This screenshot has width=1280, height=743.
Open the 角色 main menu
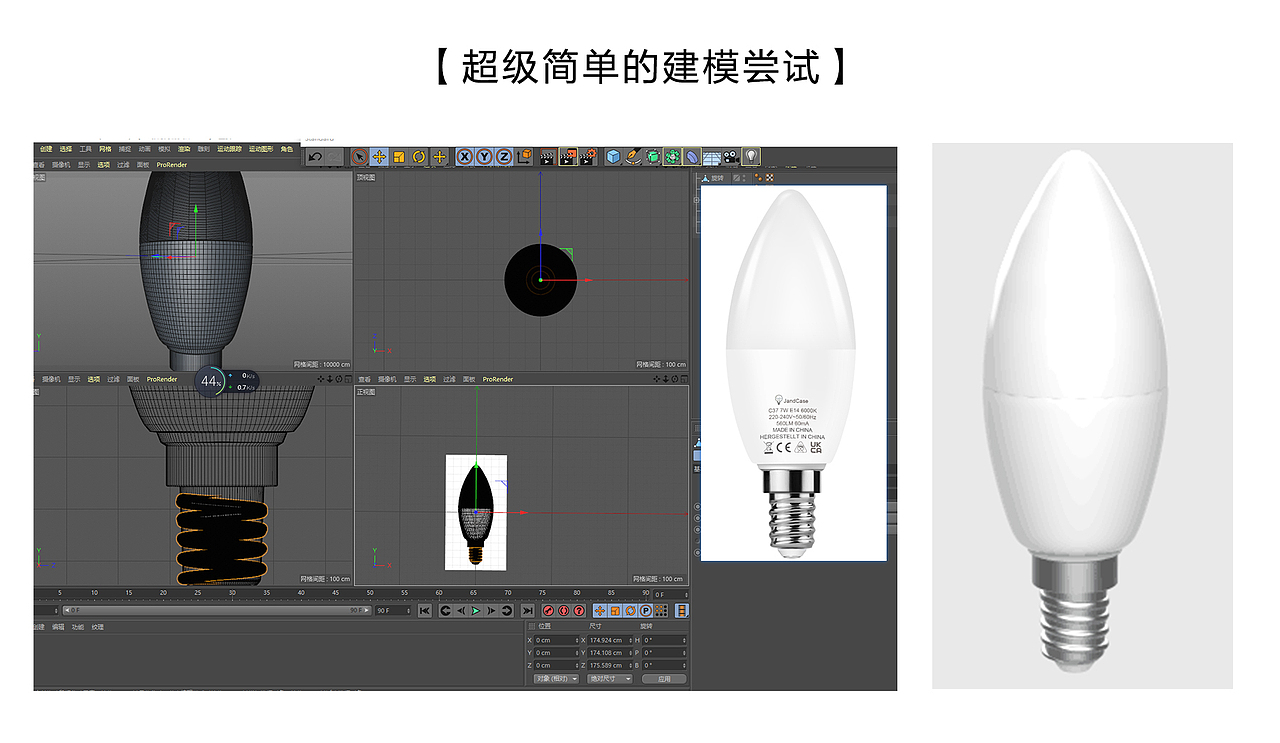pyautogui.click(x=287, y=149)
